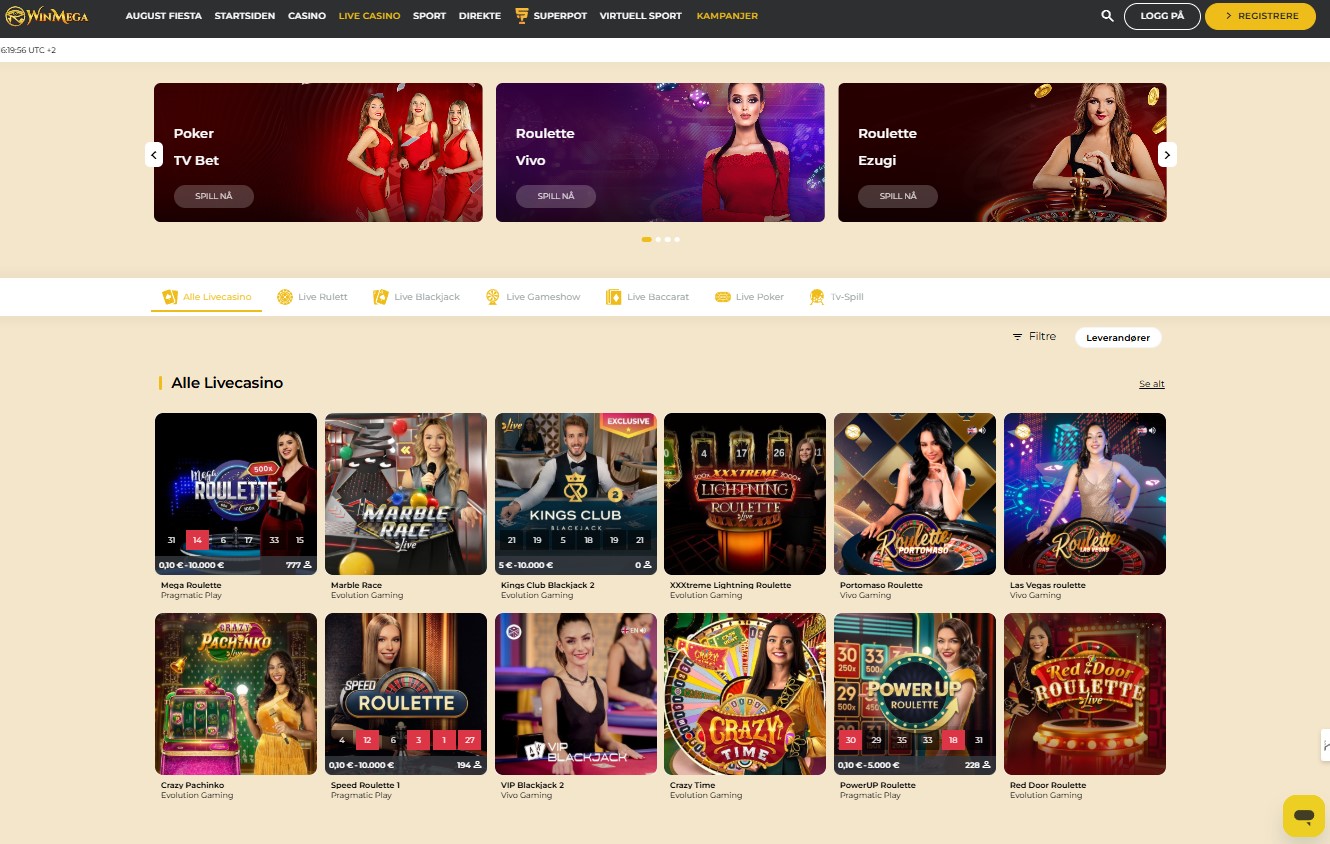Click the Se alt link
The width and height of the screenshot is (1330, 844).
(1151, 384)
